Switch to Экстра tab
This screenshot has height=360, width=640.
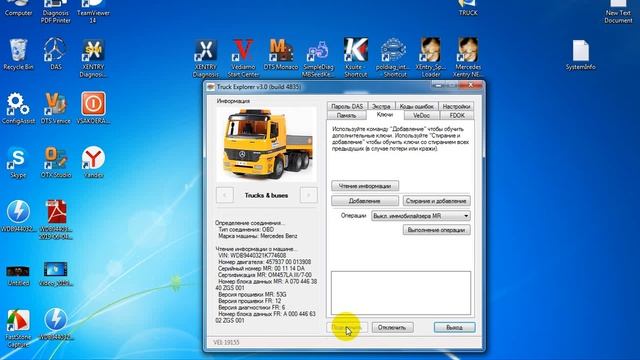coord(381,106)
